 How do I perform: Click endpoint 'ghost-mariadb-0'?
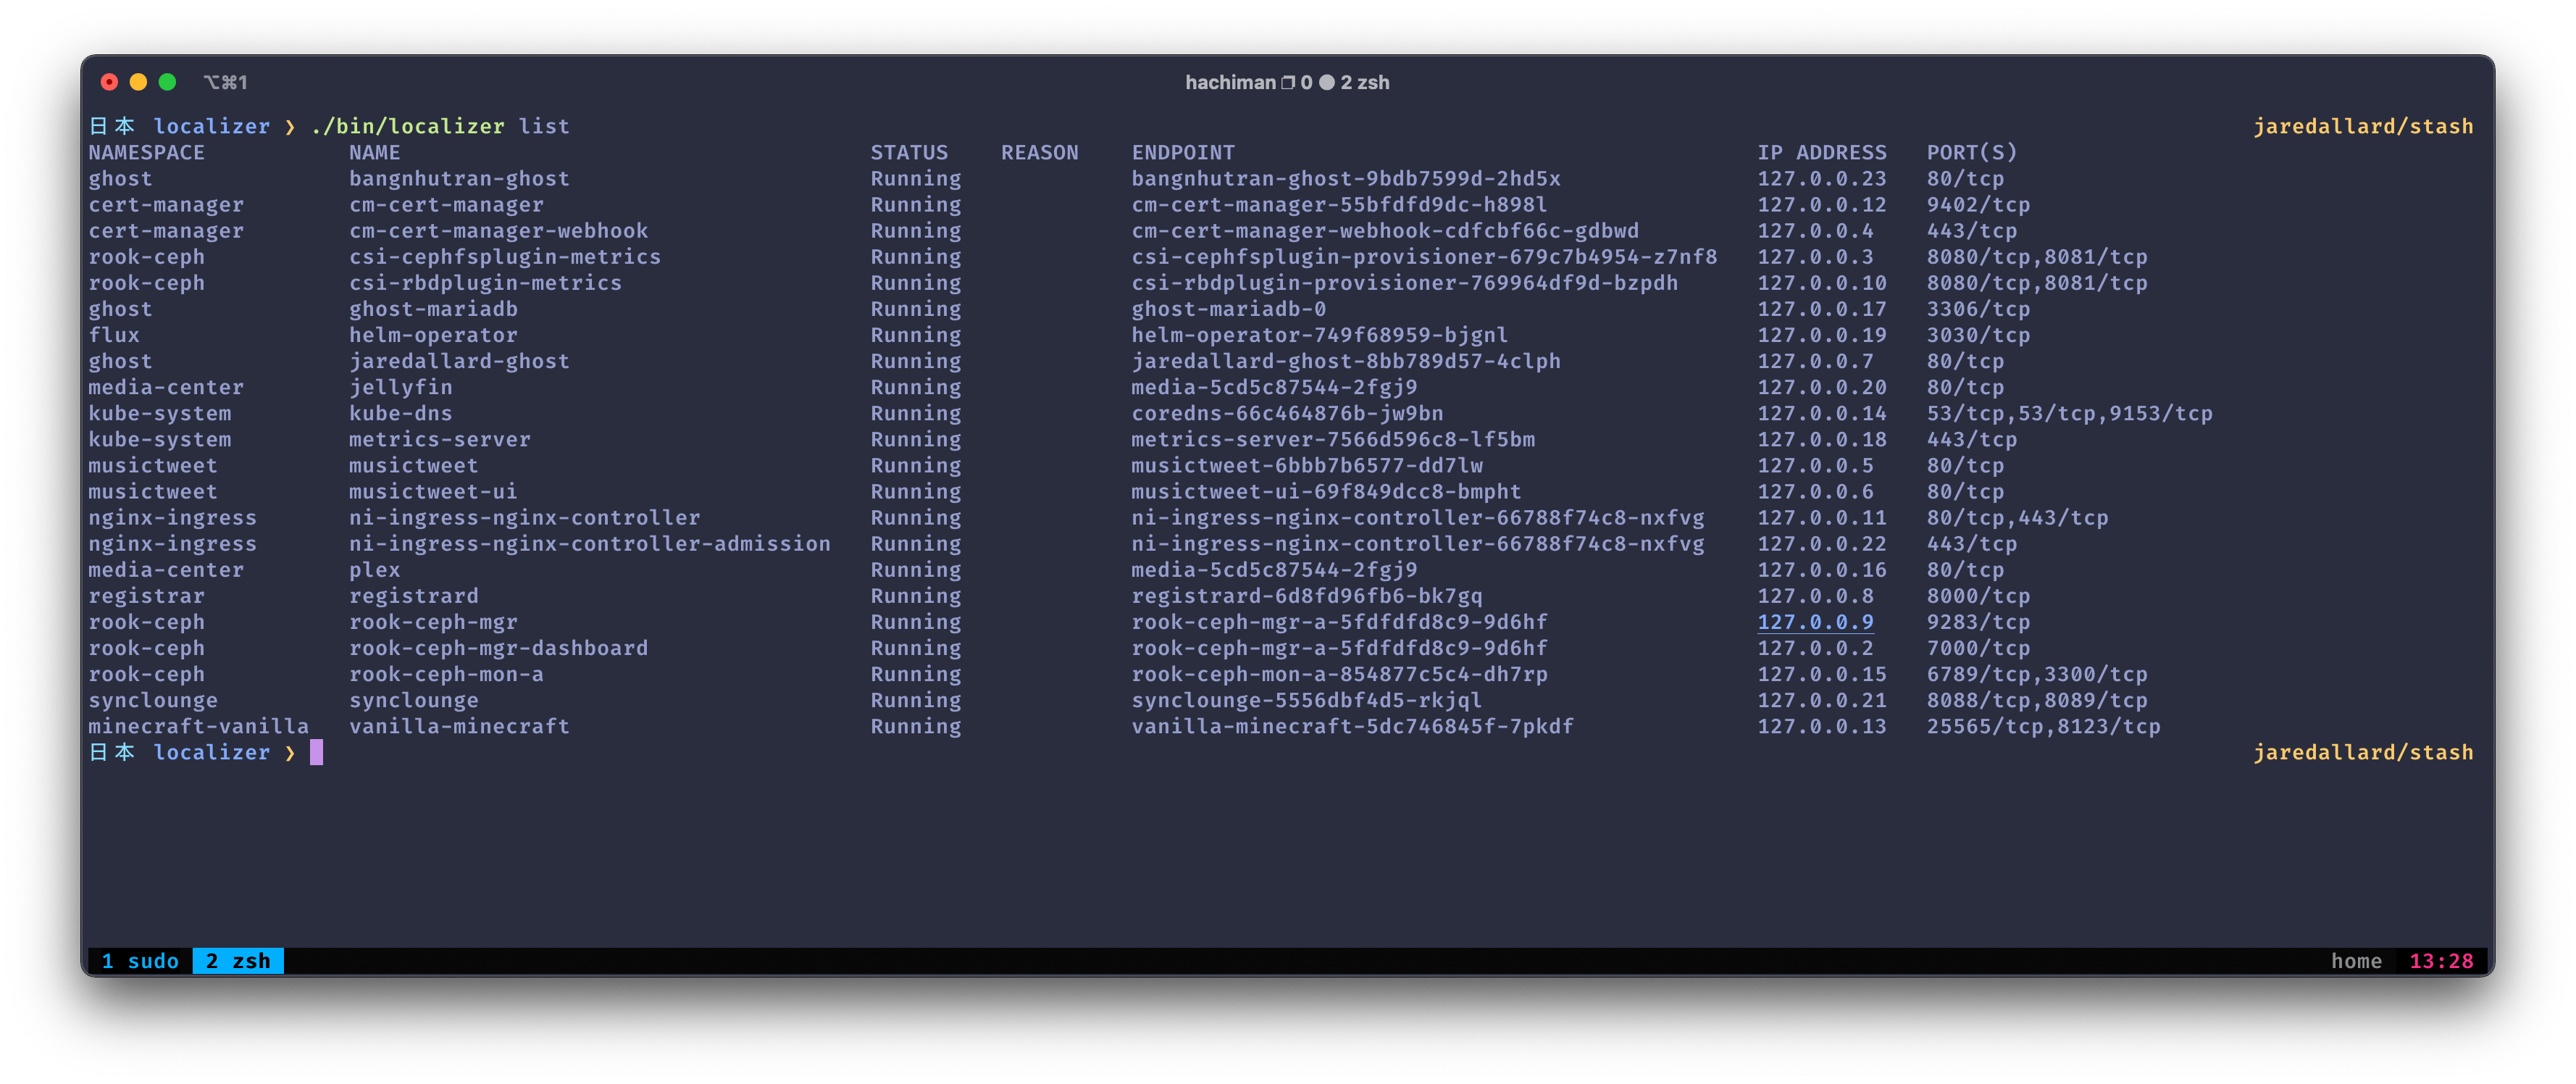tap(1228, 309)
